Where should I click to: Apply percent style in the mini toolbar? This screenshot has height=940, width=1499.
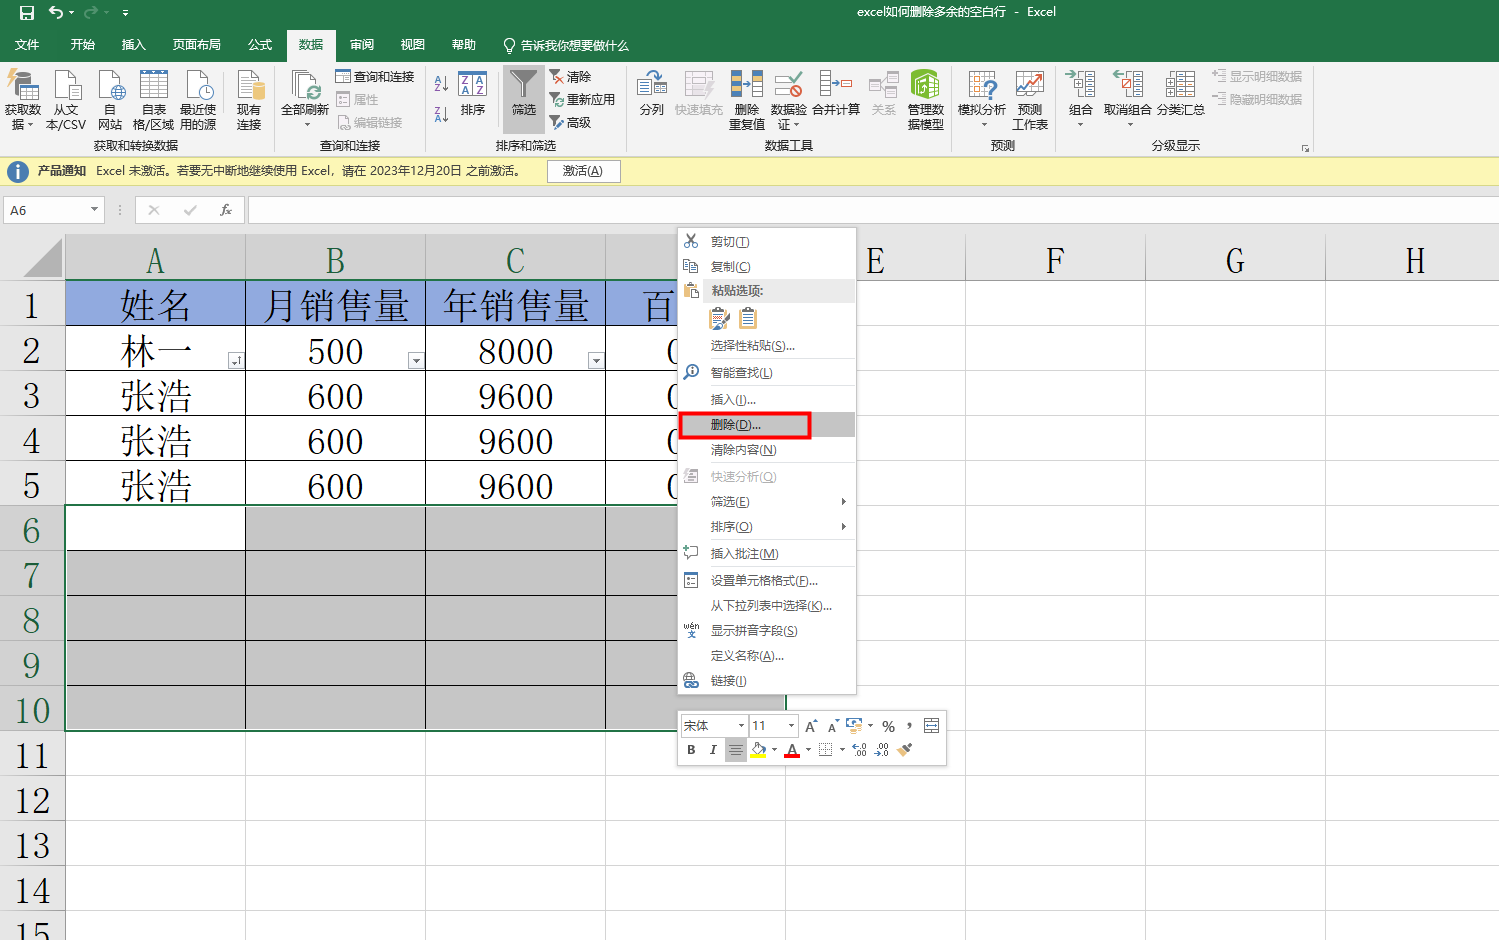click(x=888, y=726)
